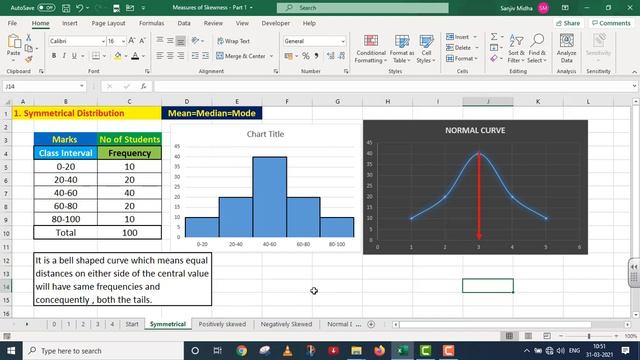Decrease font size with small A icon
Screen dimensions: 640x360
coord(142,41)
